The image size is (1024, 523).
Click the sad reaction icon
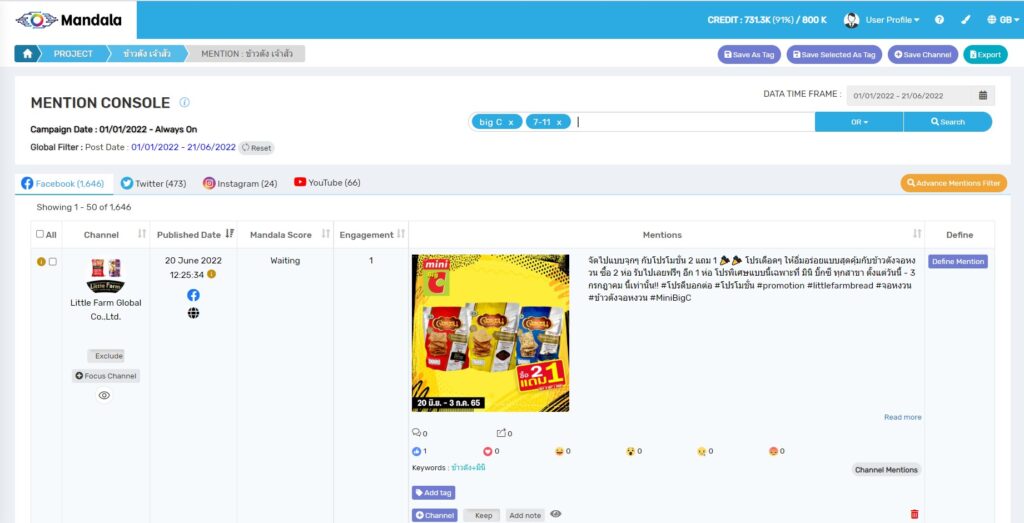pyautogui.click(x=702, y=451)
